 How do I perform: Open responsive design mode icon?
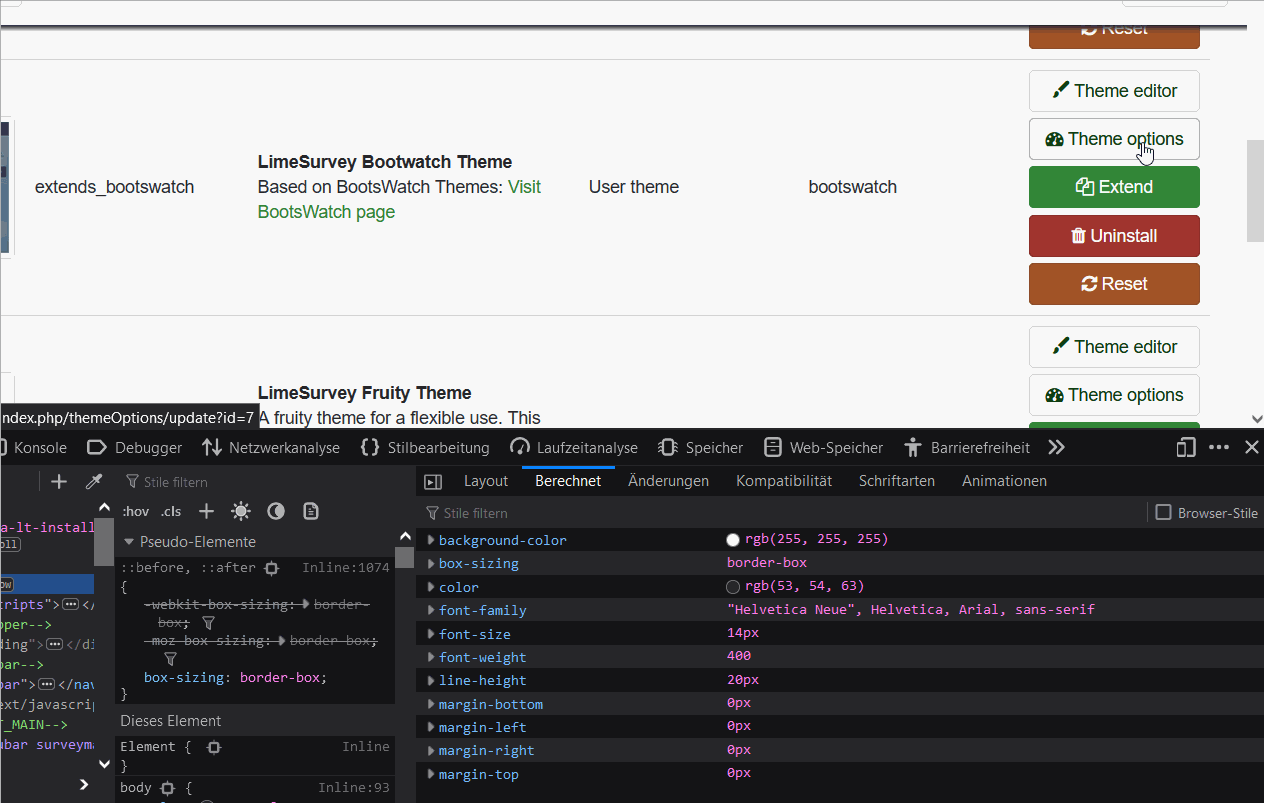tap(1186, 448)
